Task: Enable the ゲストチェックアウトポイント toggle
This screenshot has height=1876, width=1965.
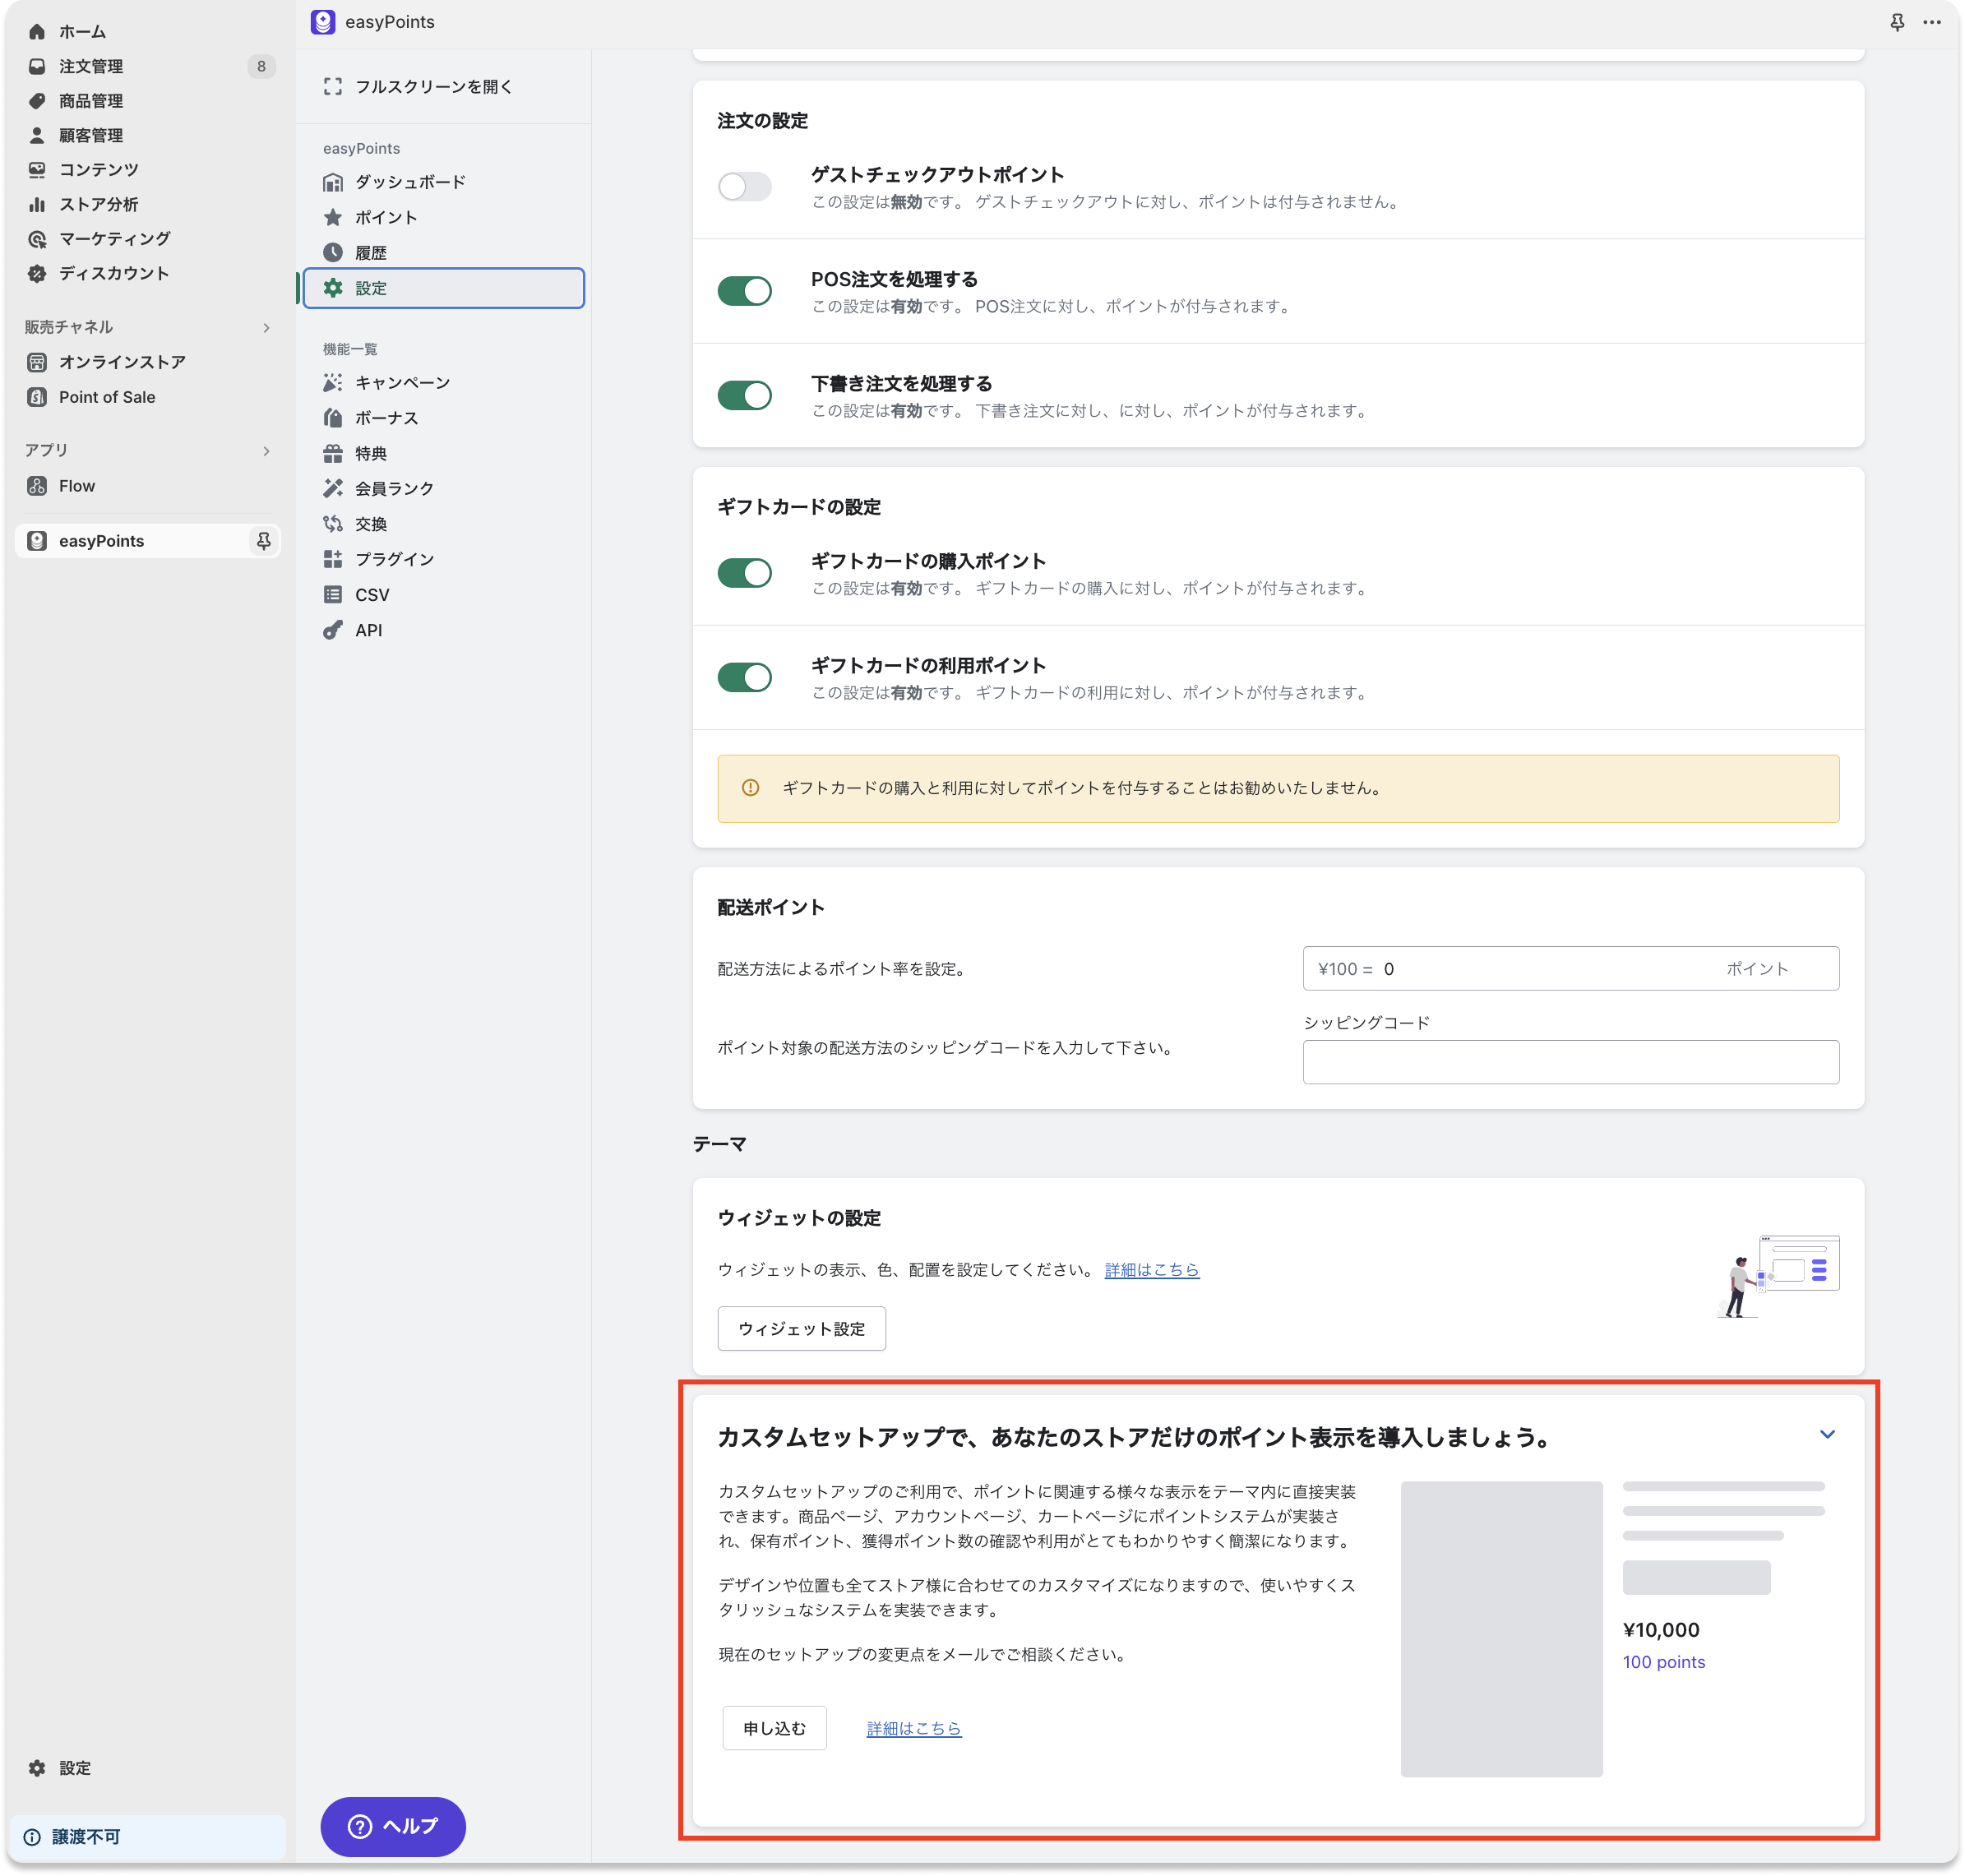Action: click(x=745, y=187)
